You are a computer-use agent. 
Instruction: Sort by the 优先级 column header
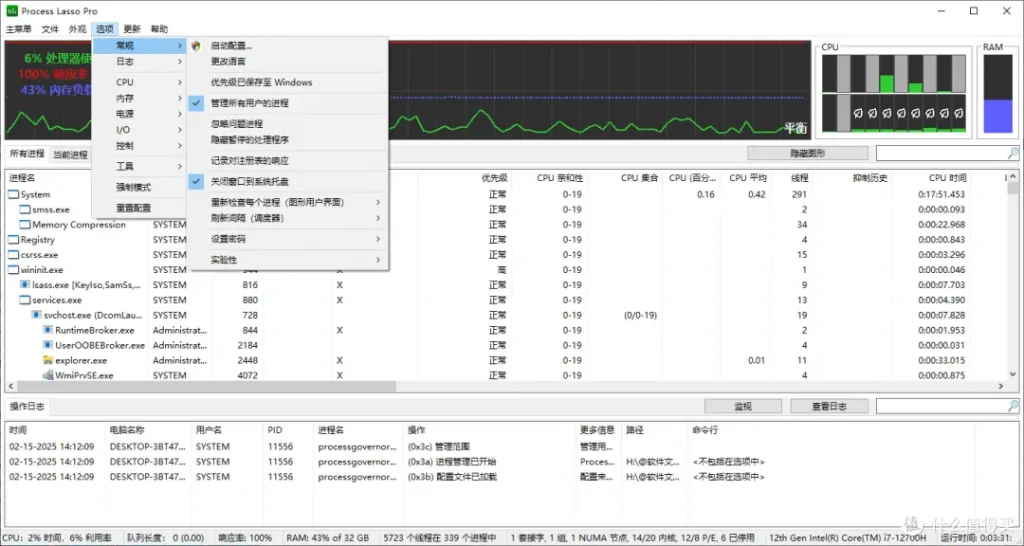[494, 178]
